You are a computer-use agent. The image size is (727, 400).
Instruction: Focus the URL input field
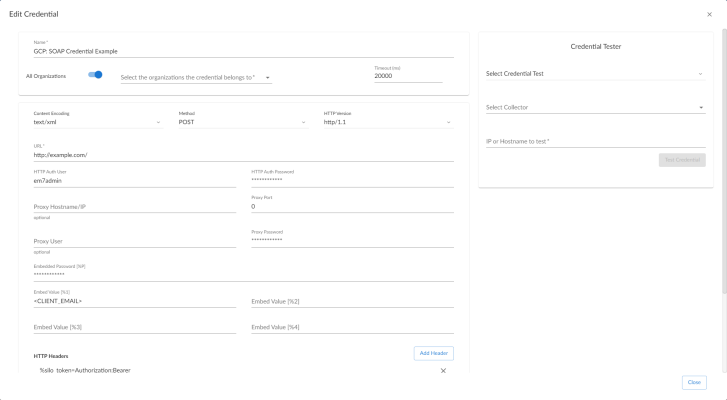tap(242, 155)
